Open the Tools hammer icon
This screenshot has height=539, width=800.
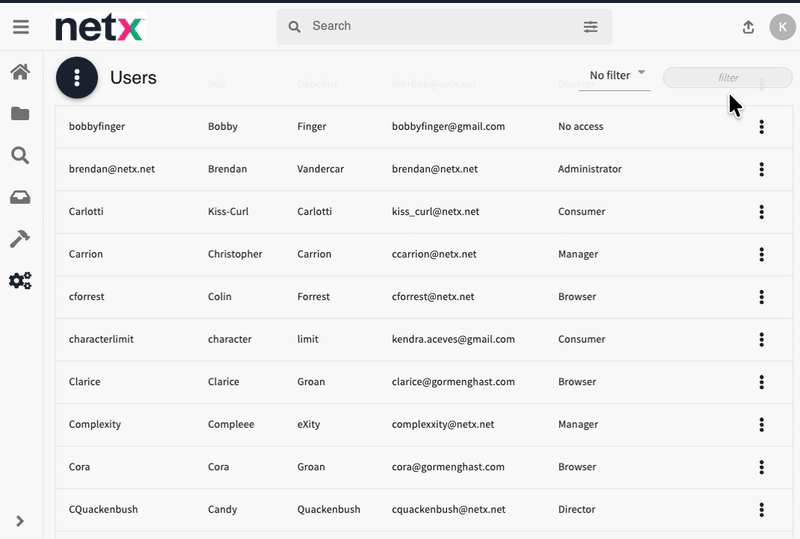(x=20, y=239)
